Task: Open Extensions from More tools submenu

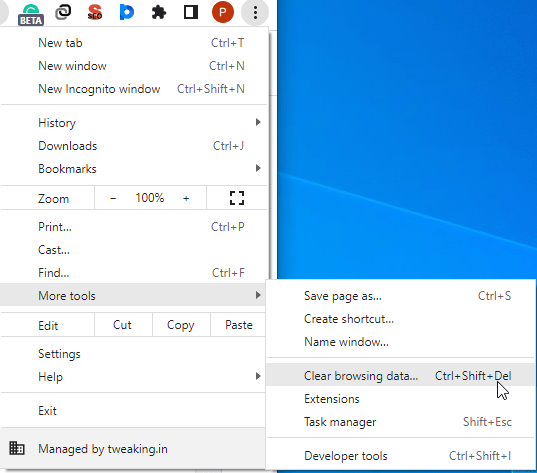Action: [401, 399]
